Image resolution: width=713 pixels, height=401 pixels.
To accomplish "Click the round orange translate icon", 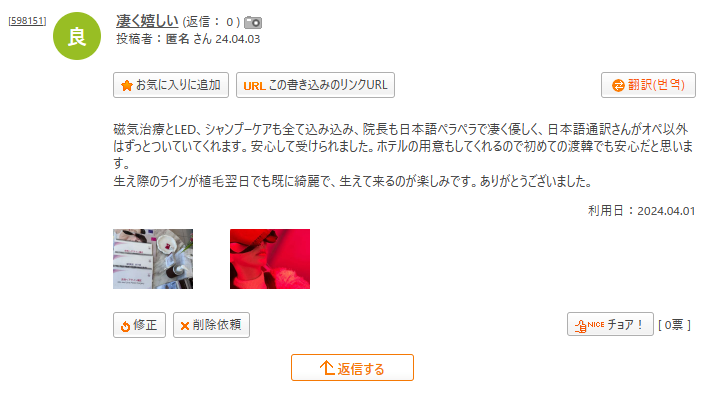I will (x=618, y=85).
